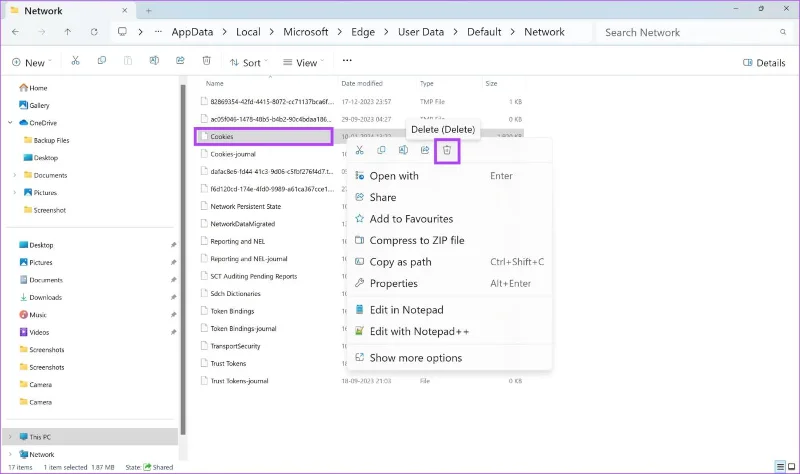This screenshot has height=474, width=800.
Task: Open Gallery in the sidebar
Action: [34, 105]
